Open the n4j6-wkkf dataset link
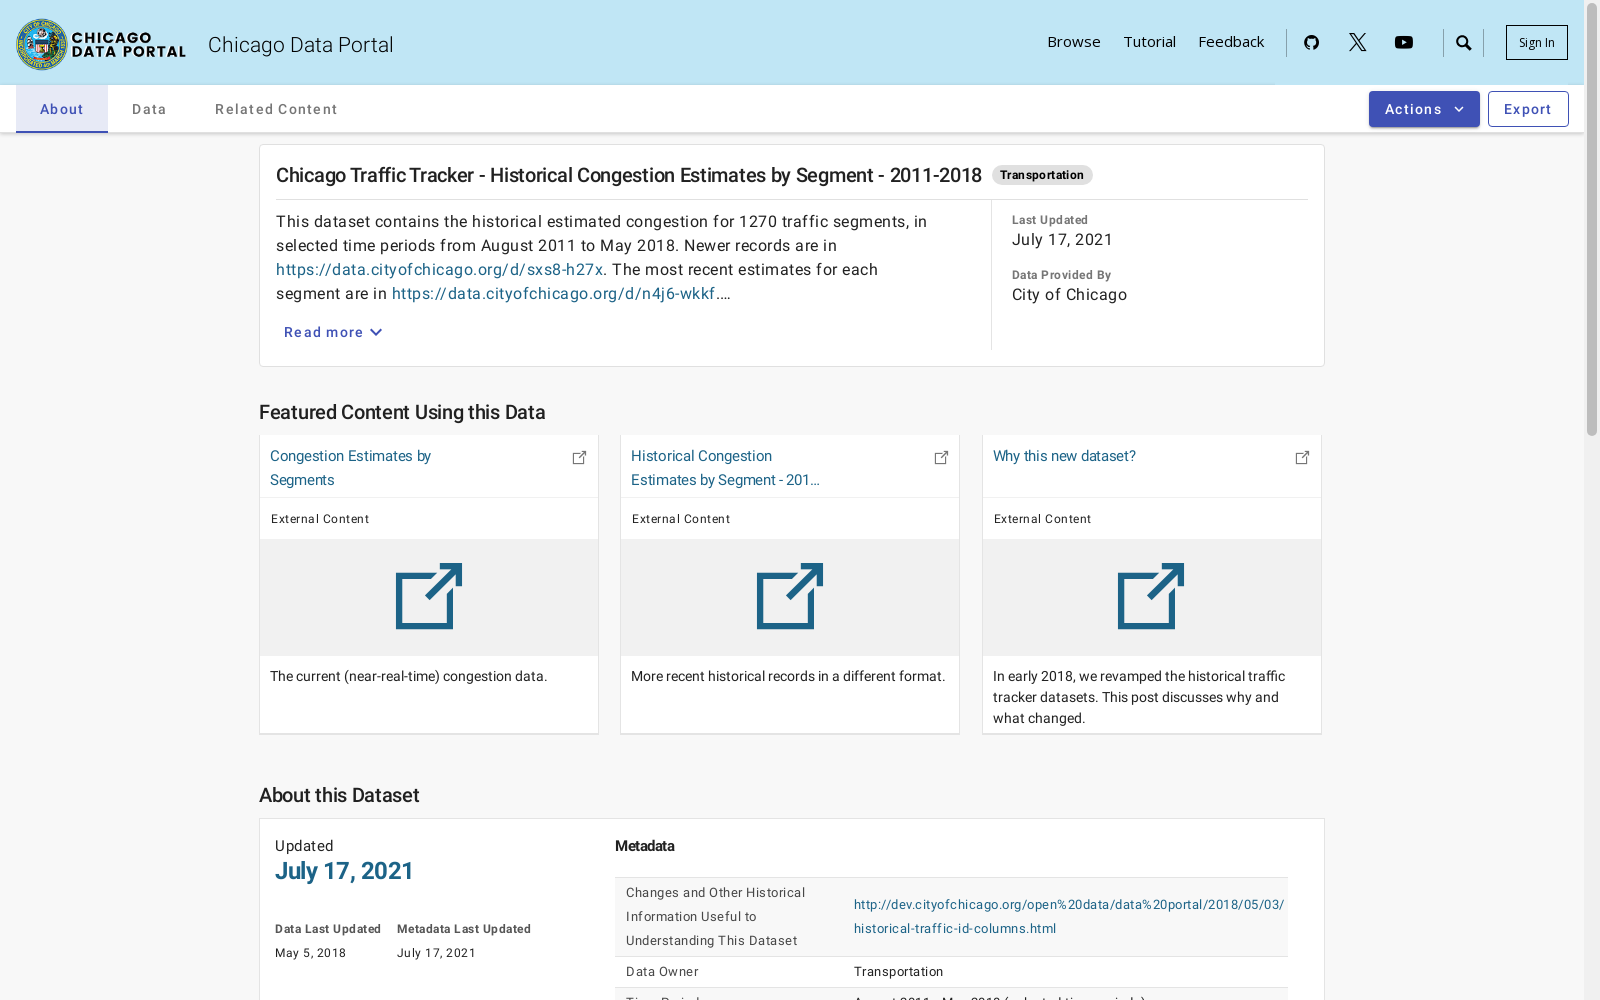The width and height of the screenshot is (1600, 1000). pos(553,294)
